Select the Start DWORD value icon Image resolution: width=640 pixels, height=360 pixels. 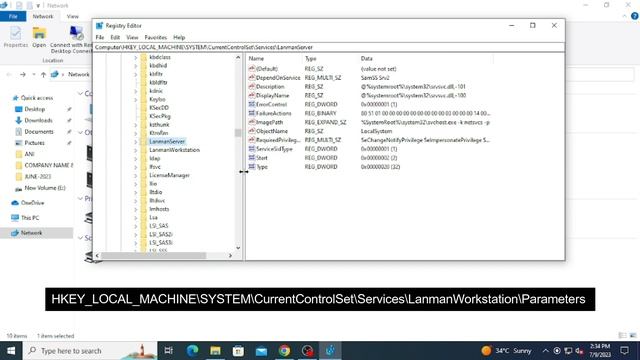point(252,158)
